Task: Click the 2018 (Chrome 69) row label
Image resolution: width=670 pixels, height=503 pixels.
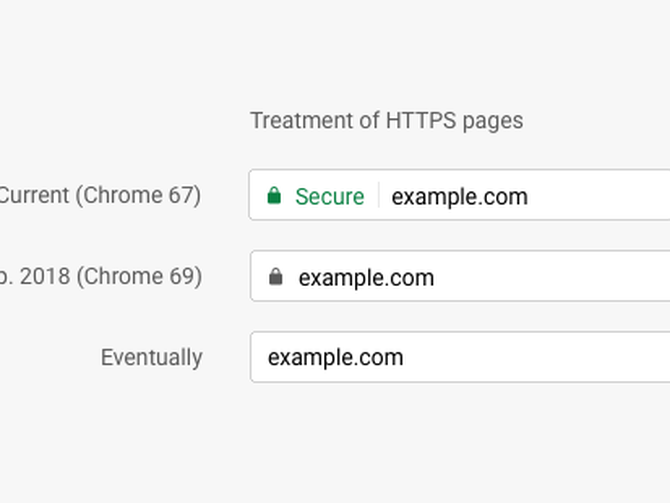Action: tap(101, 277)
